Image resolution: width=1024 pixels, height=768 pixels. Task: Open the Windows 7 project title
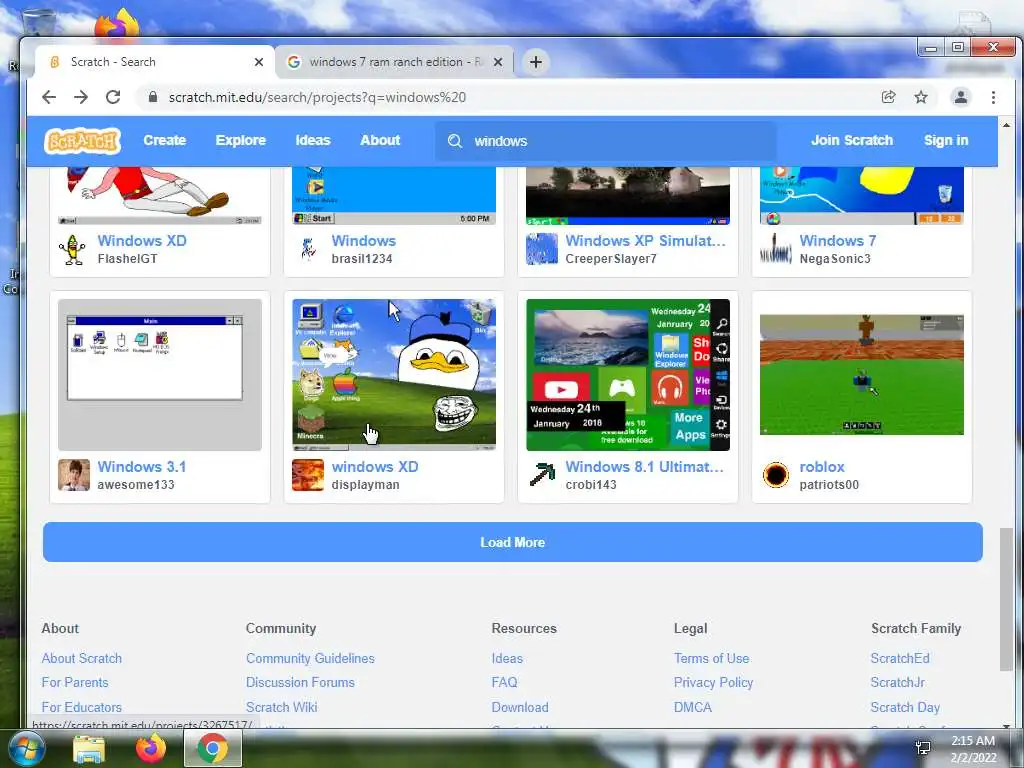pyautogui.click(x=838, y=241)
